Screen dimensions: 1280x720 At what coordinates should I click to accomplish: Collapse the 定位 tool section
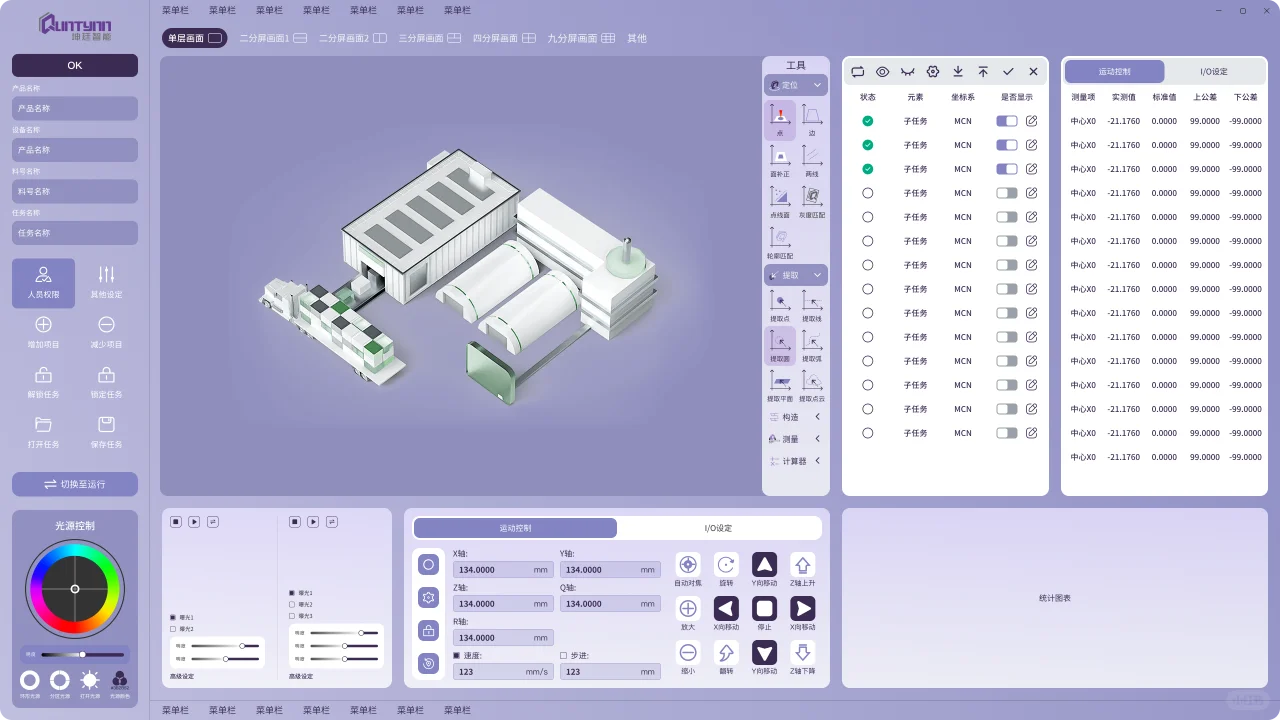pos(817,85)
